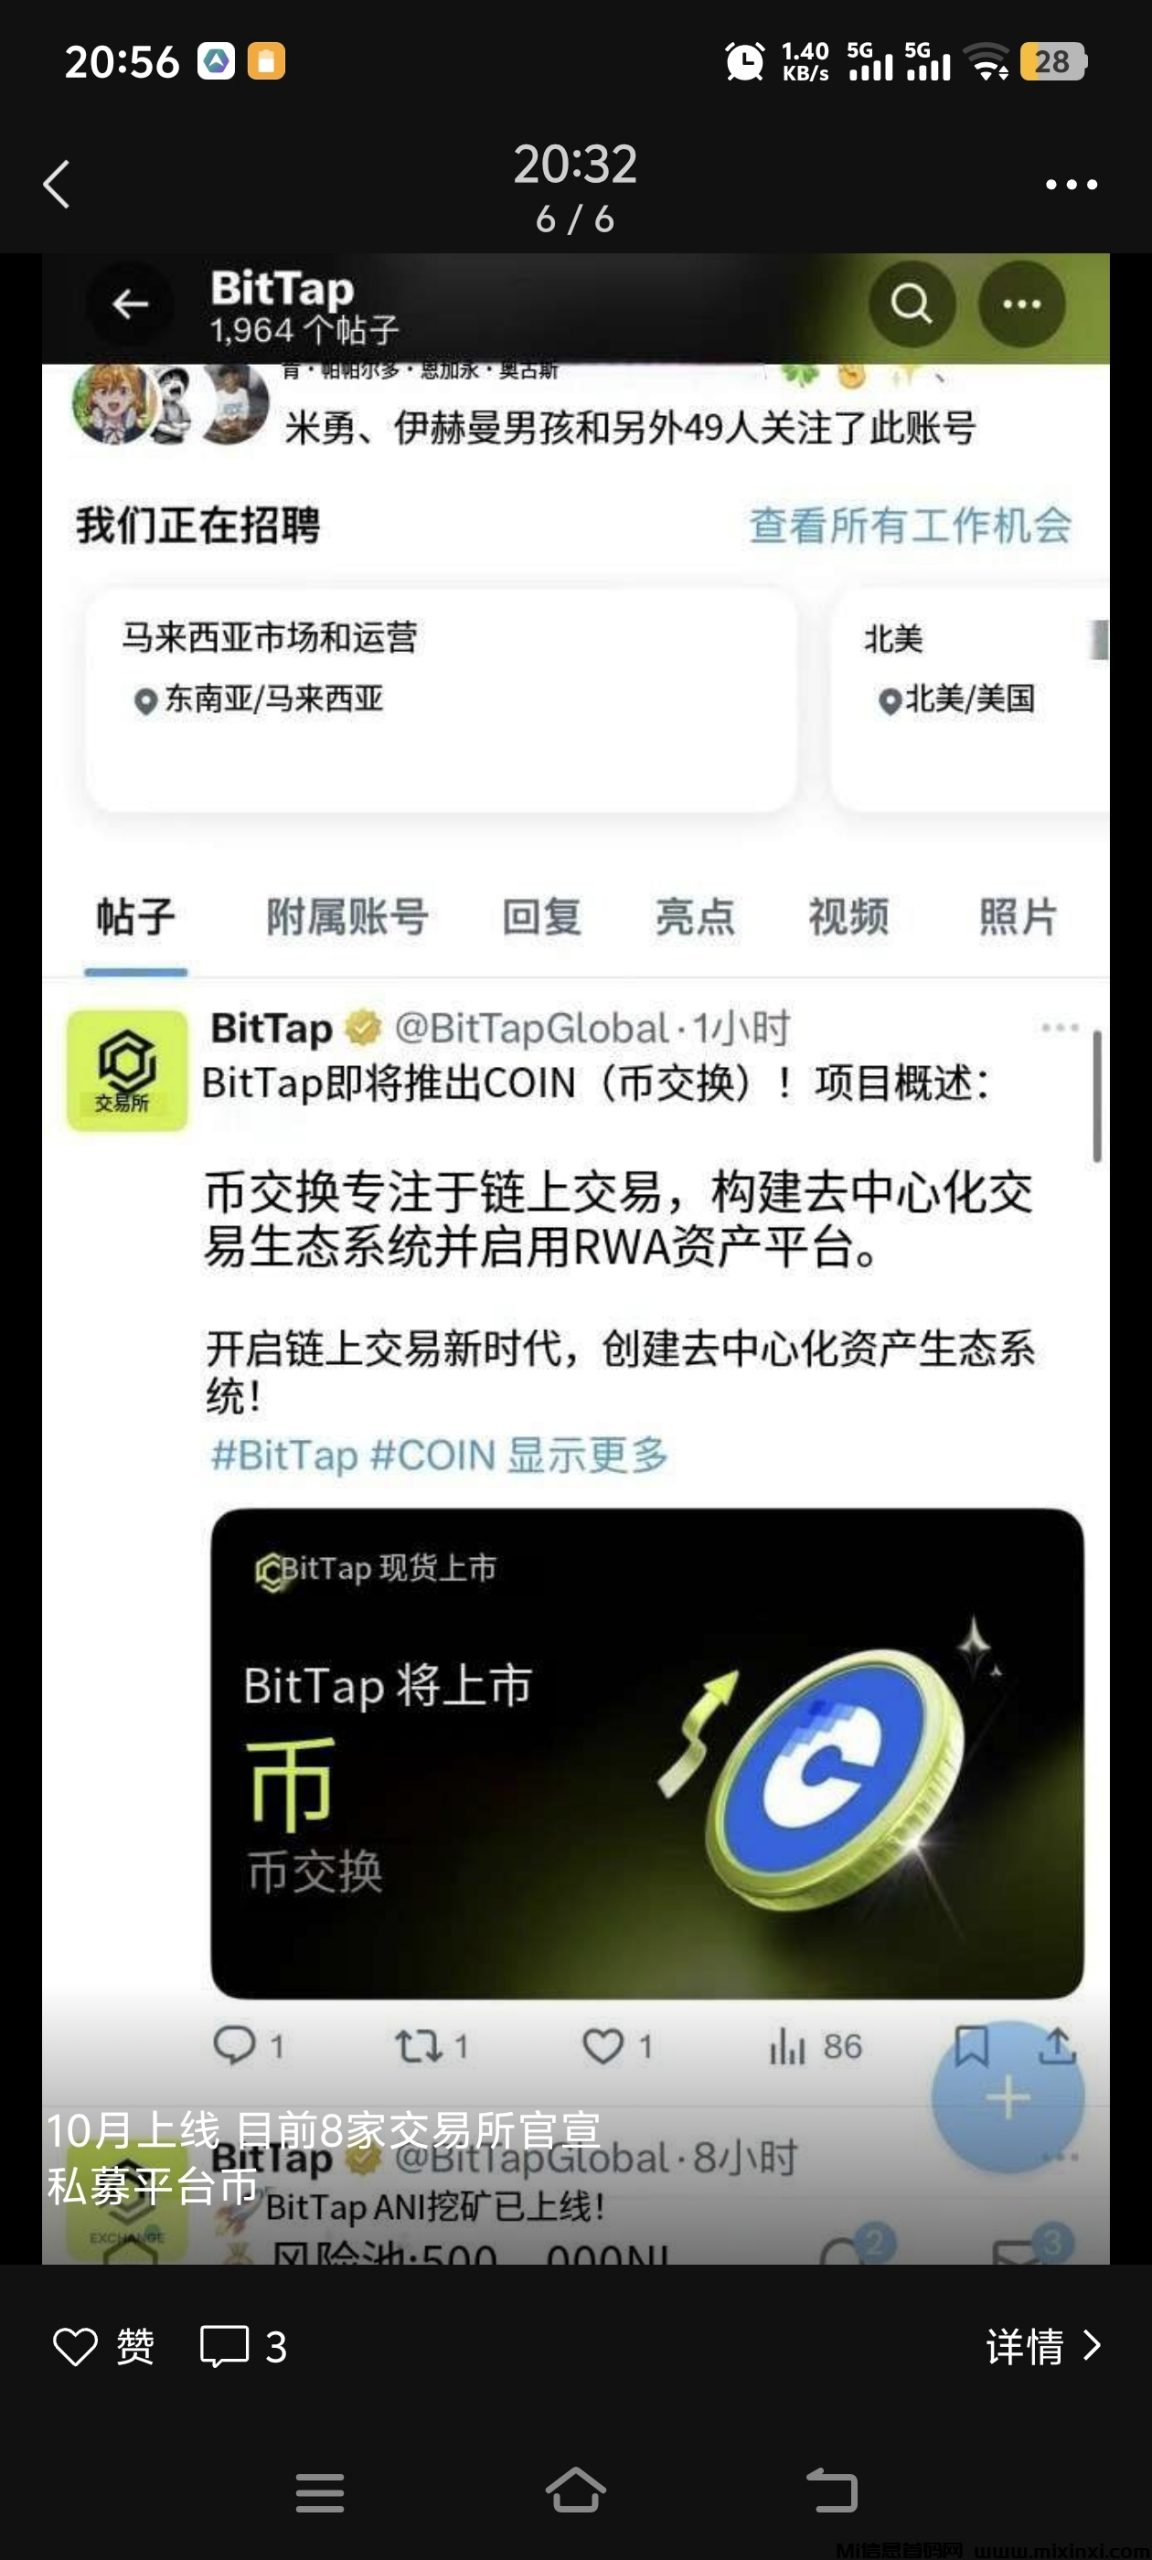Toggle the bottom 赞 like heart
The width and height of the screenshot is (1152, 2560).
pos(76,2347)
